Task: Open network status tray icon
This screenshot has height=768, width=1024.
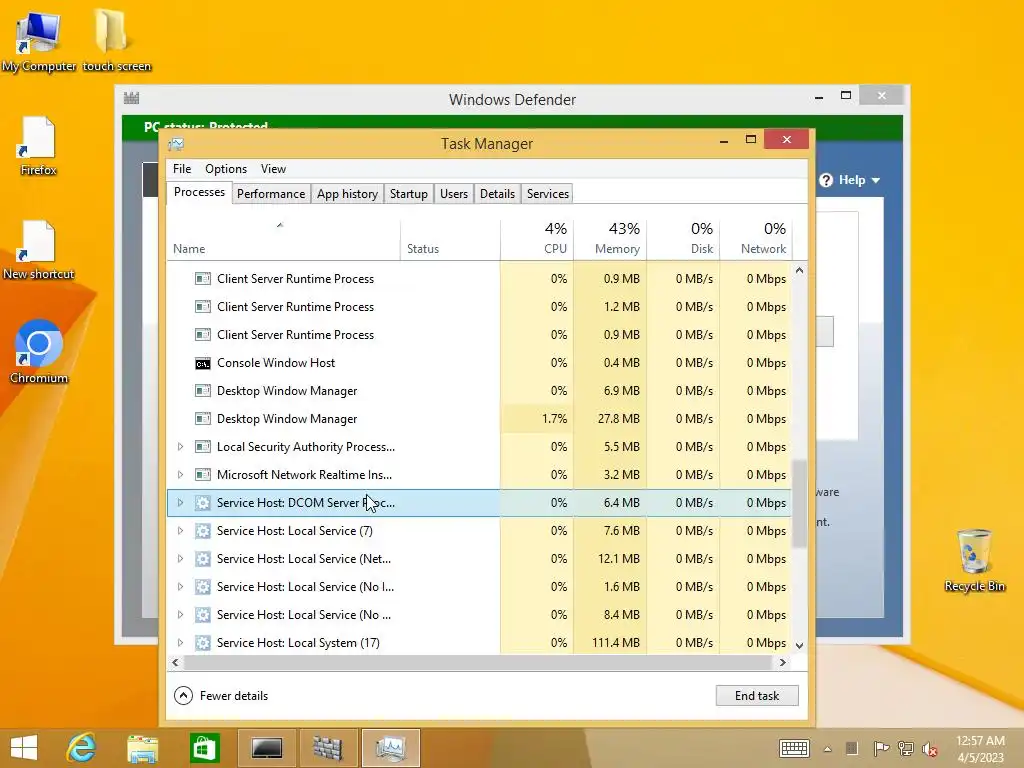Action: [906, 748]
